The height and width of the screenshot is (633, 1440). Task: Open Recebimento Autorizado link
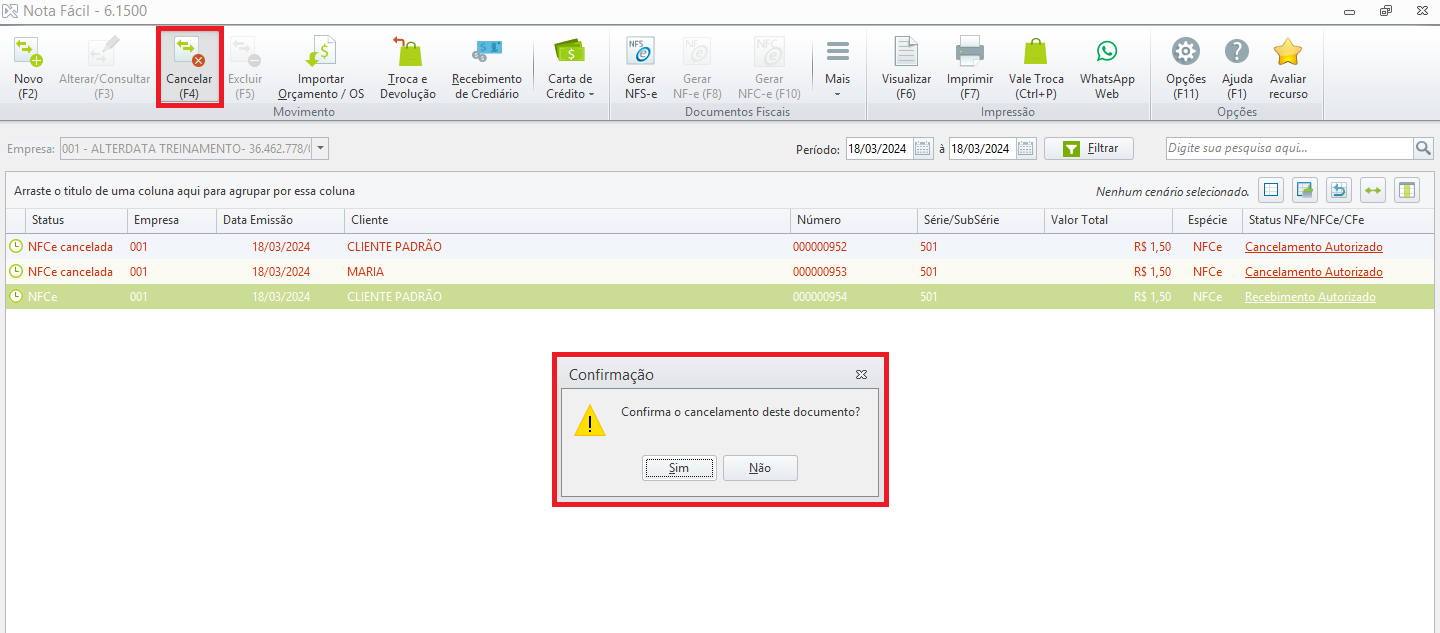point(1310,297)
